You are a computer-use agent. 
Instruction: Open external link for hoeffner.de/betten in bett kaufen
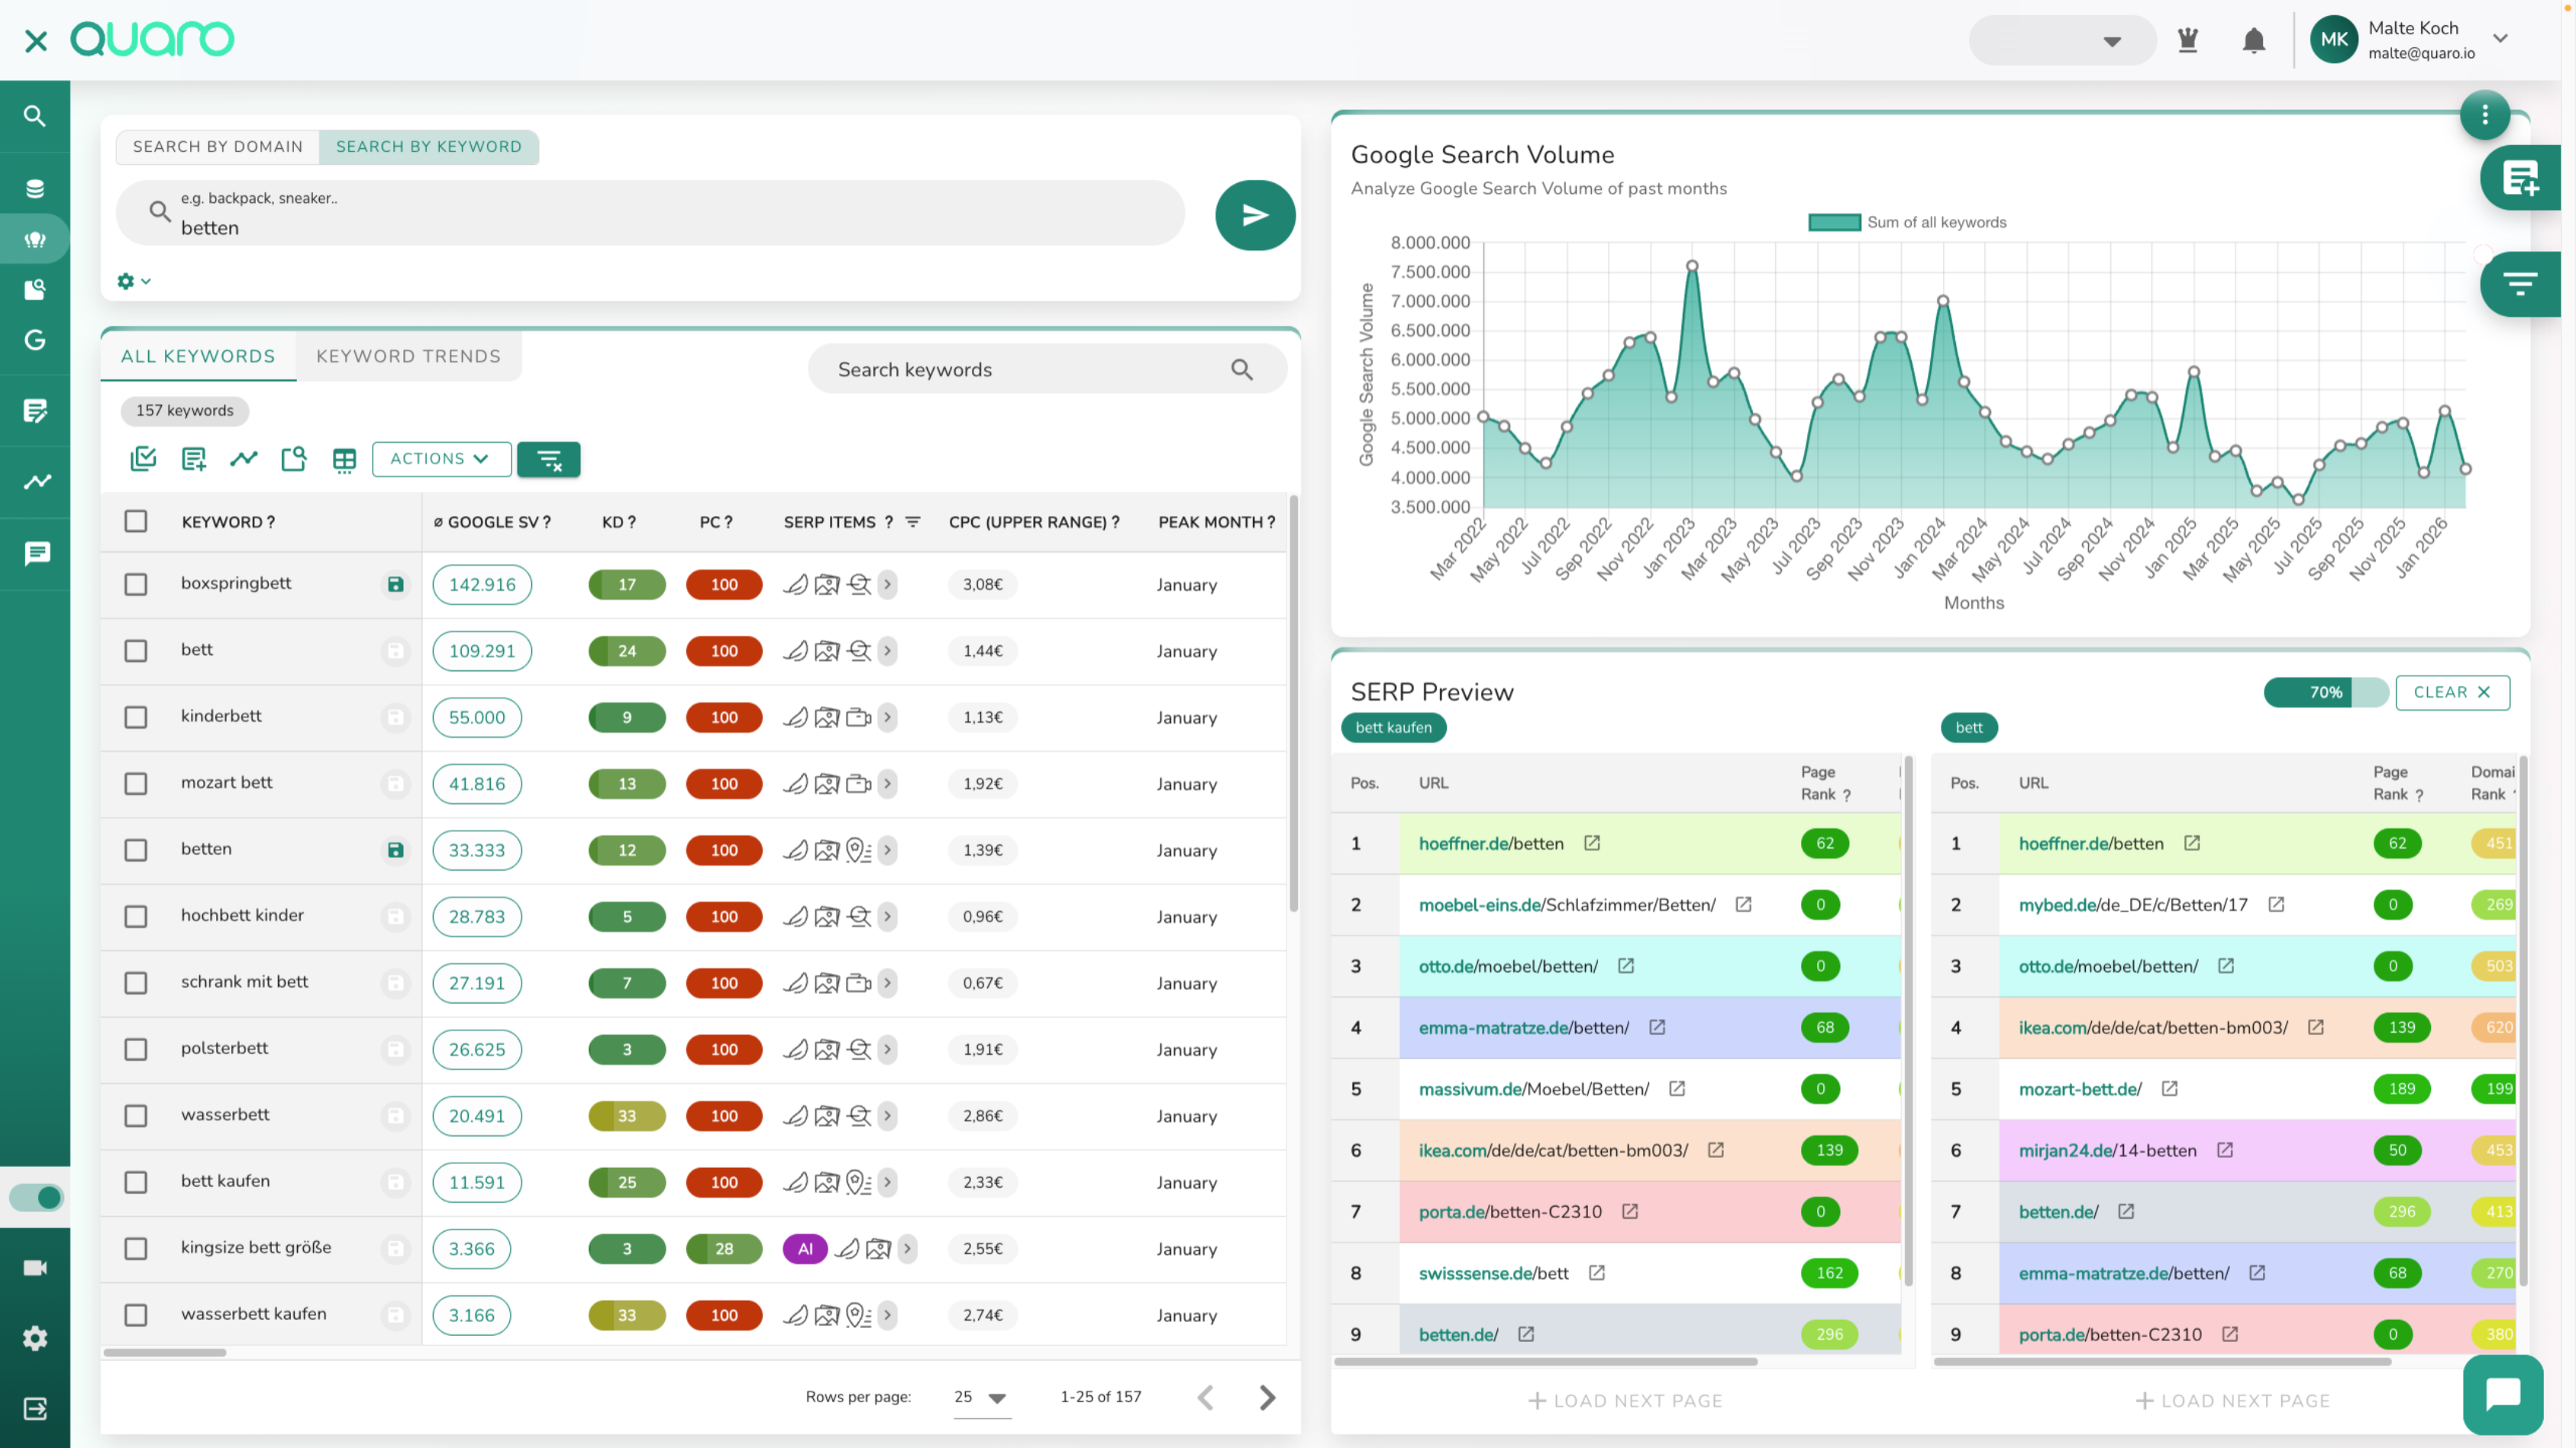pyautogui.click(x=1592, y=843)
